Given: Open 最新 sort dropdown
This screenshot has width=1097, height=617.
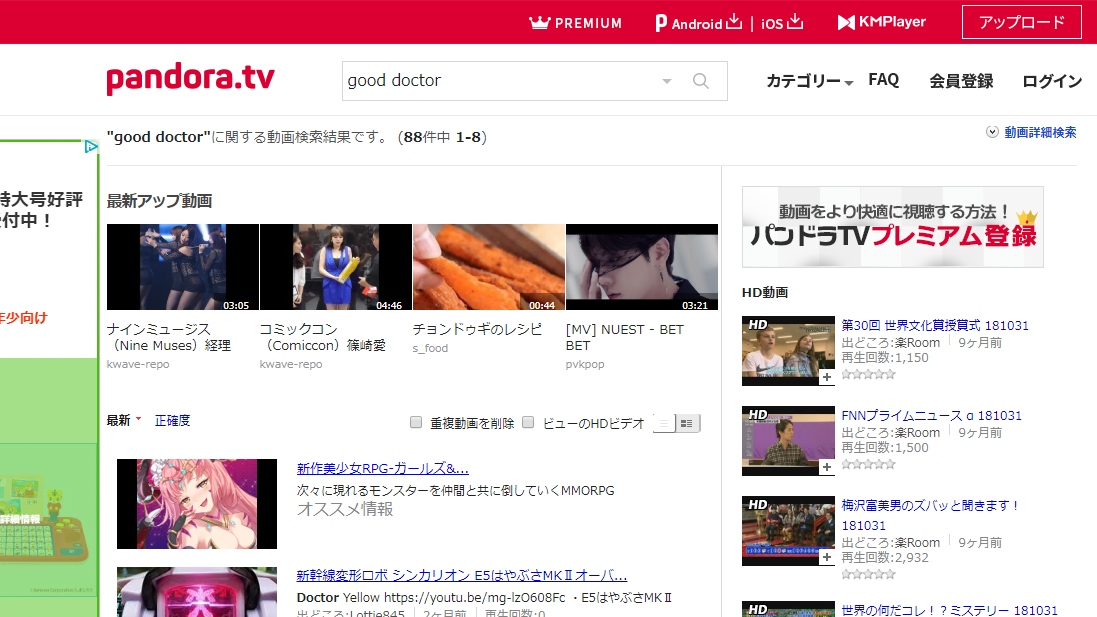Looking at the screenshot, I should click(x=124, y=420).
